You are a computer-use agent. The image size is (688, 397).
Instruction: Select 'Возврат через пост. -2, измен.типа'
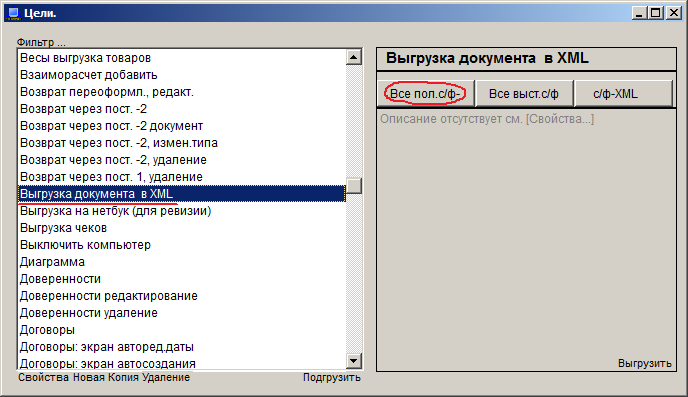(x=182, y=143)
